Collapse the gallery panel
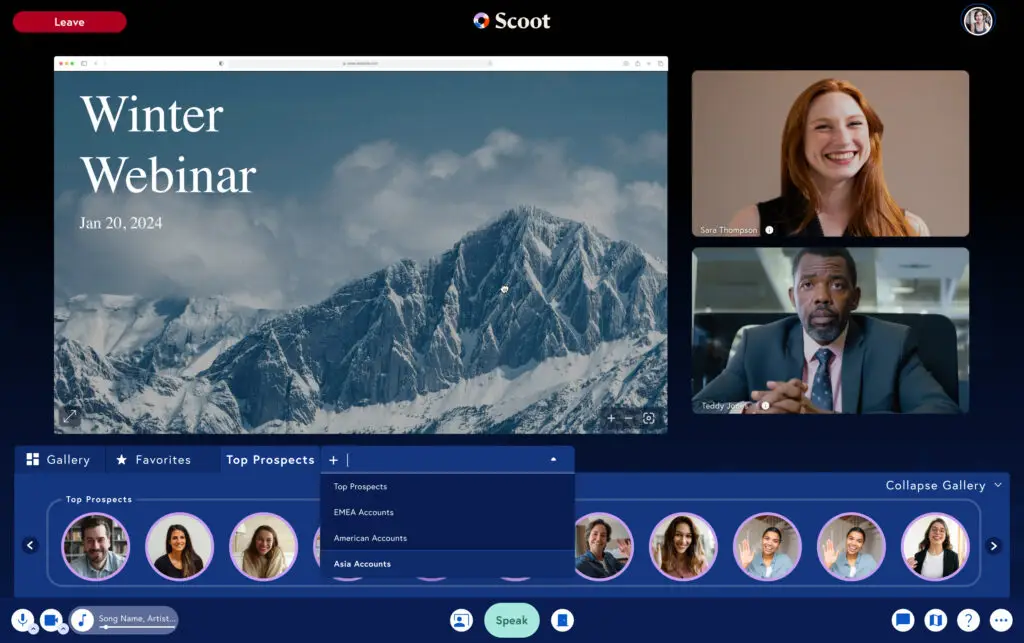The image size is (1024, 643). (943, 486)
